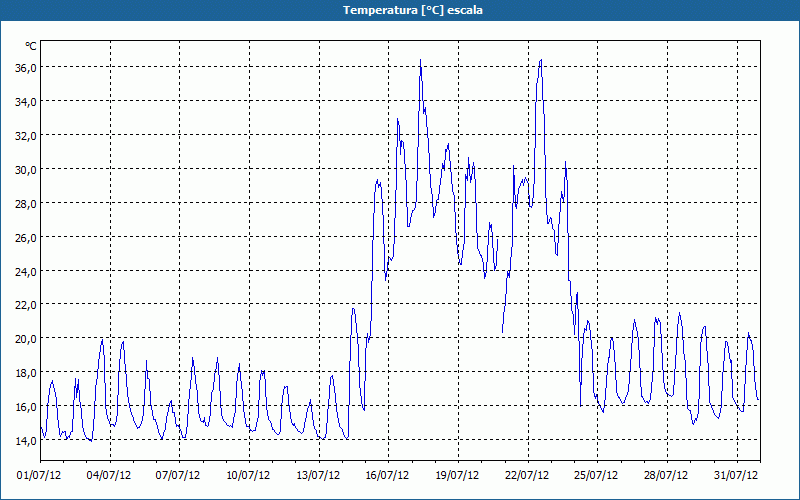Click the 18,0 y-axis label
Screen dimensions: 800x500
(x=26, y=372)
